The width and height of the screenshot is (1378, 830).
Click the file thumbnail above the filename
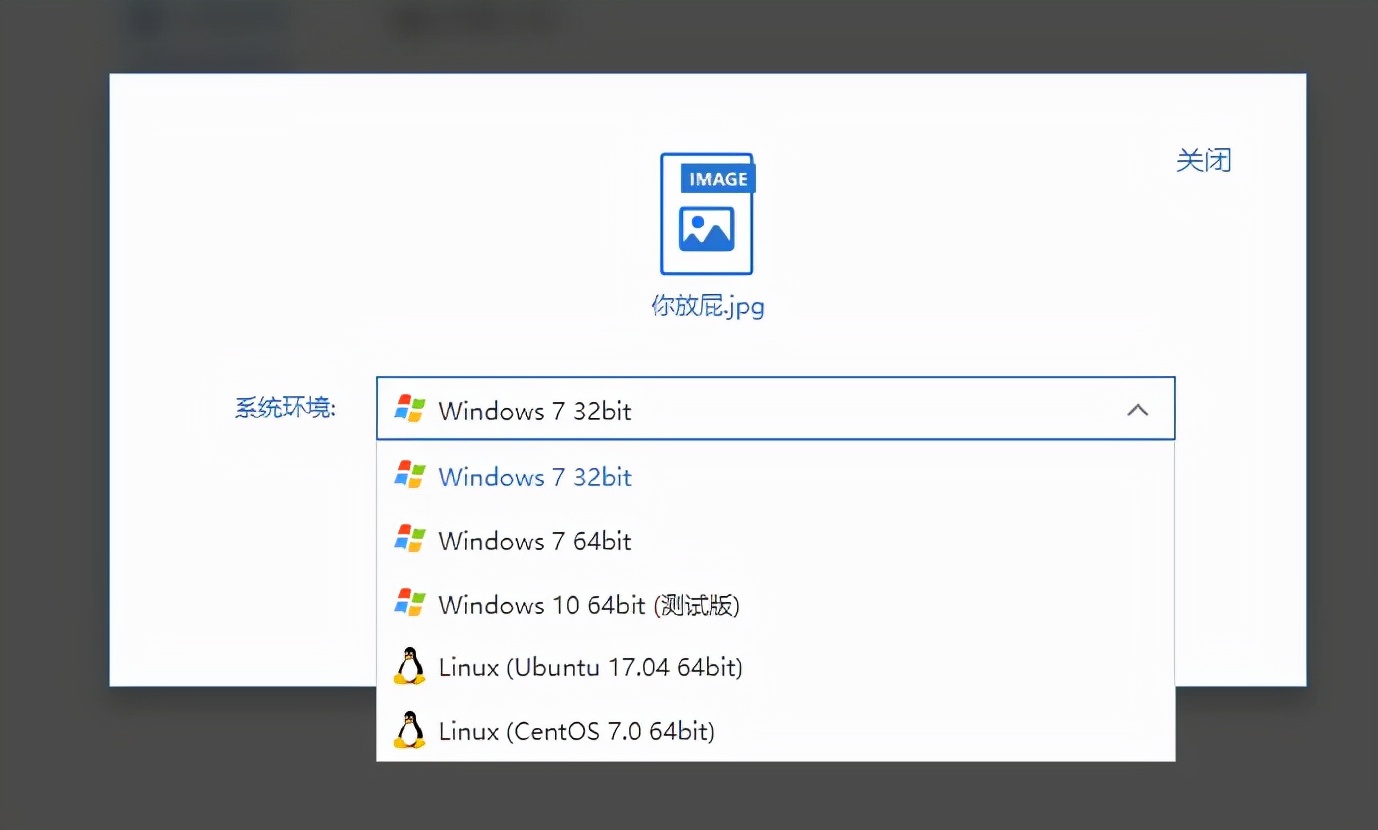coord(706,213)
